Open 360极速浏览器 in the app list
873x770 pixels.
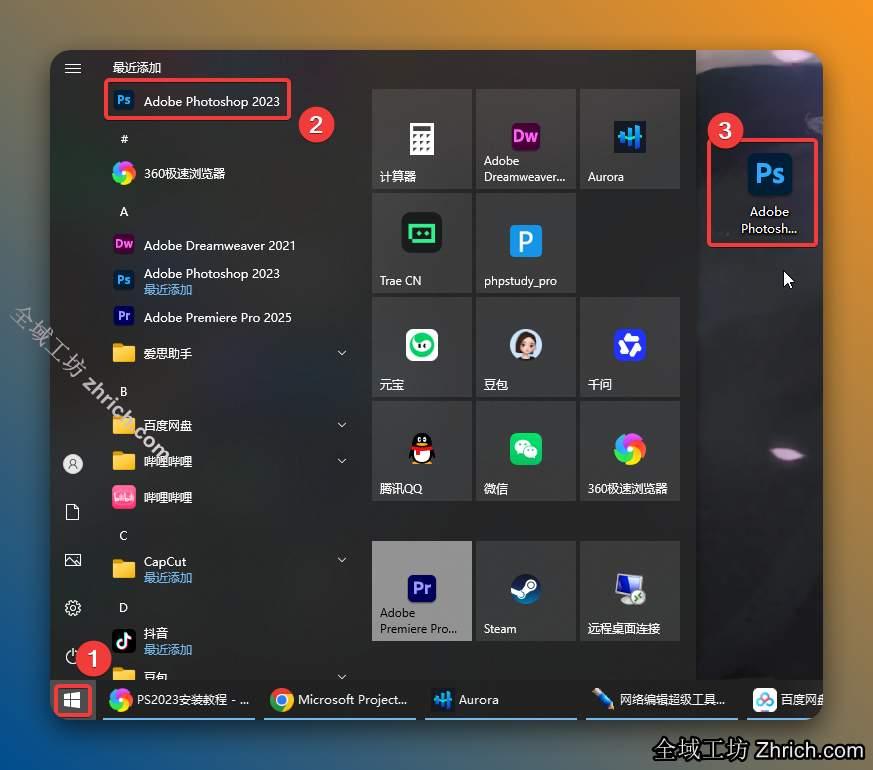click(231, 173)
